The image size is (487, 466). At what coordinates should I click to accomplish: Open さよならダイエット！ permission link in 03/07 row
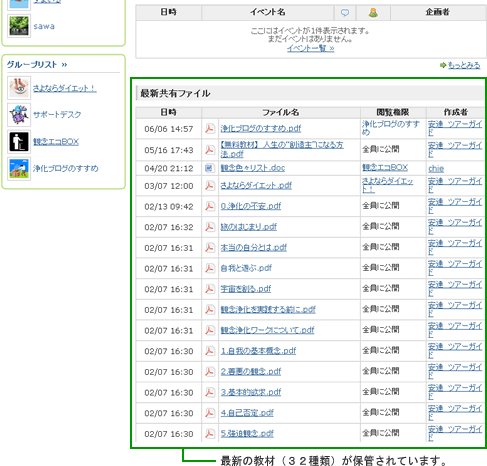tap(388, 185)
